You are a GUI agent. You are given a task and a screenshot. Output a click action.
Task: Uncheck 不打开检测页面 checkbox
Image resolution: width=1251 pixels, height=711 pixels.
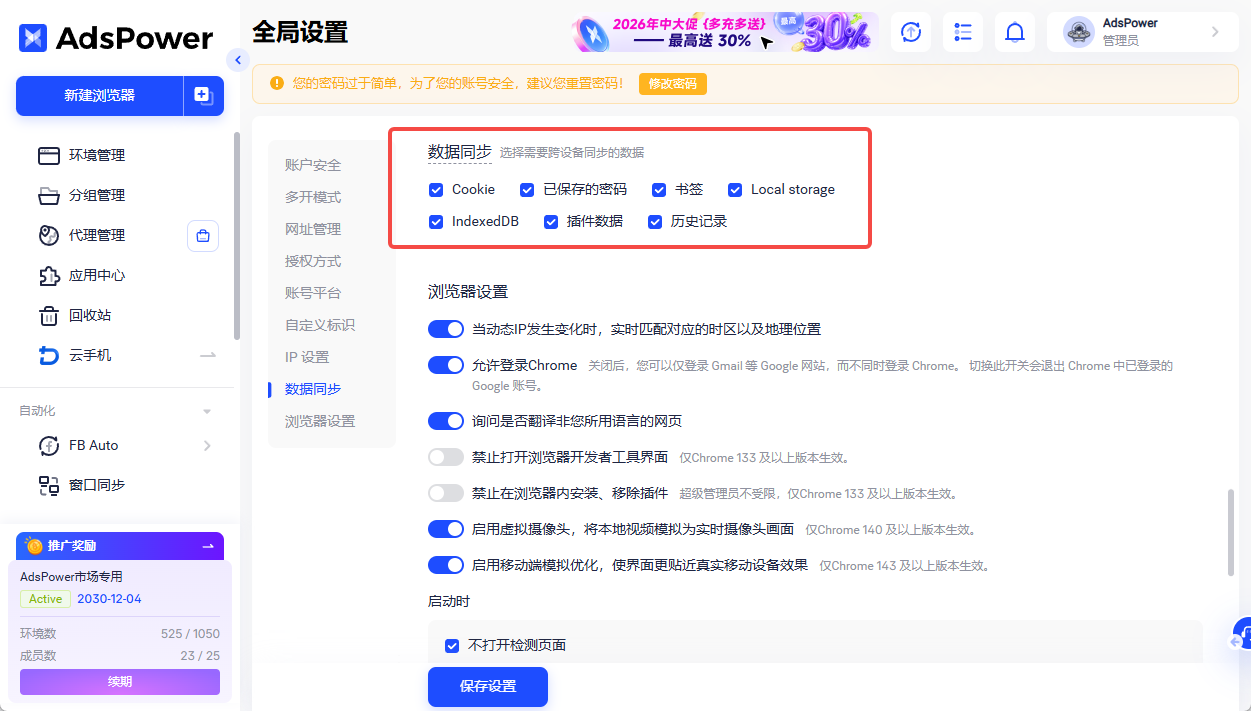point(452,645)
